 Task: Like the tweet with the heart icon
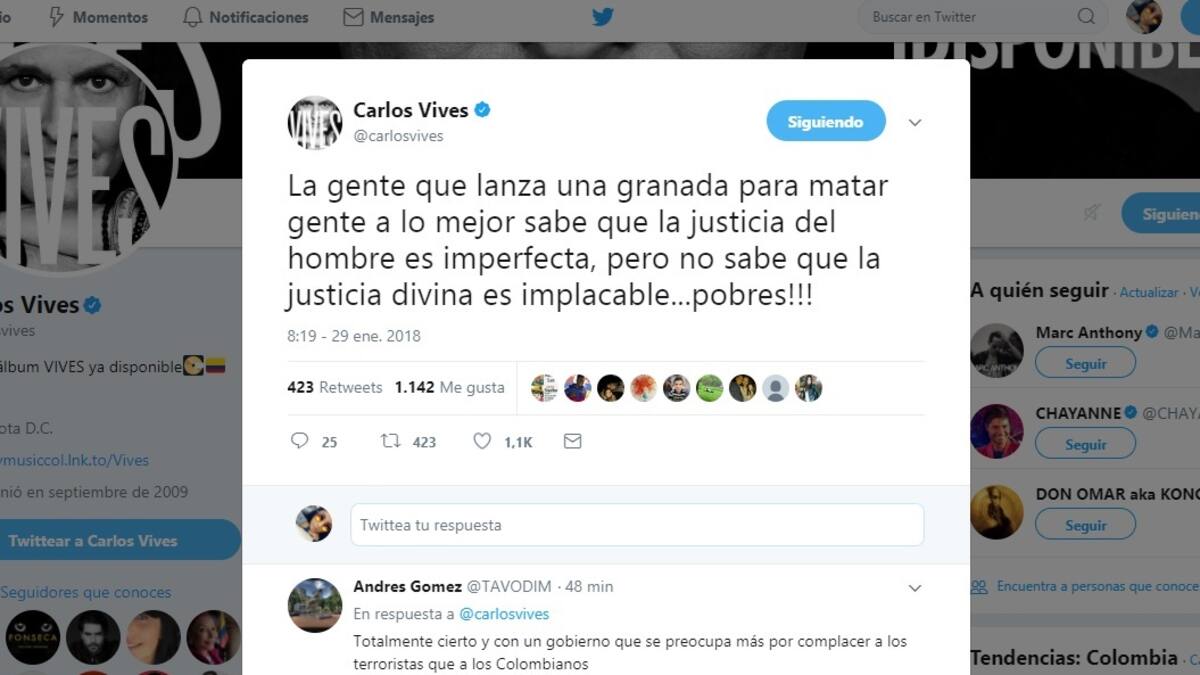click(482, 440)
